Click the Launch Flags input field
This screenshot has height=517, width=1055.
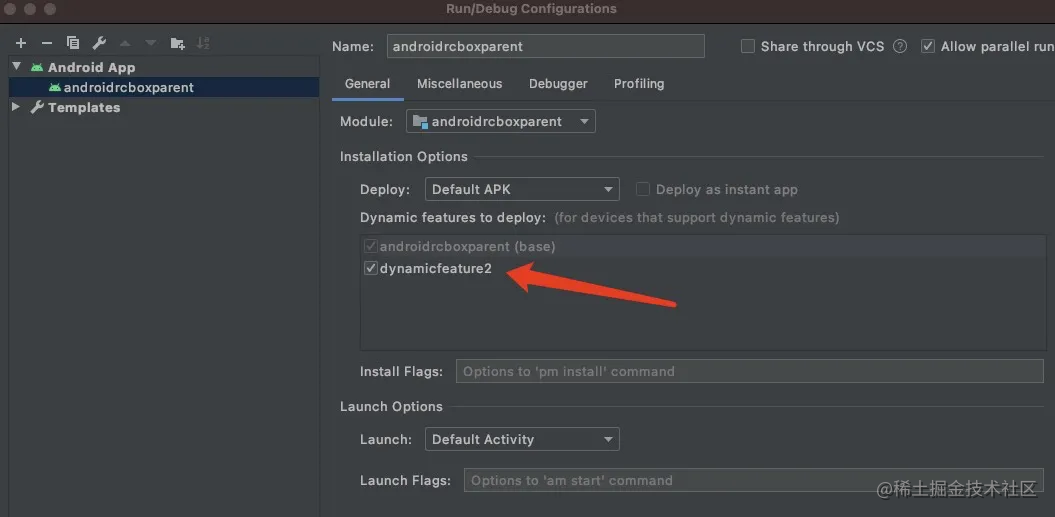point(754,481)
